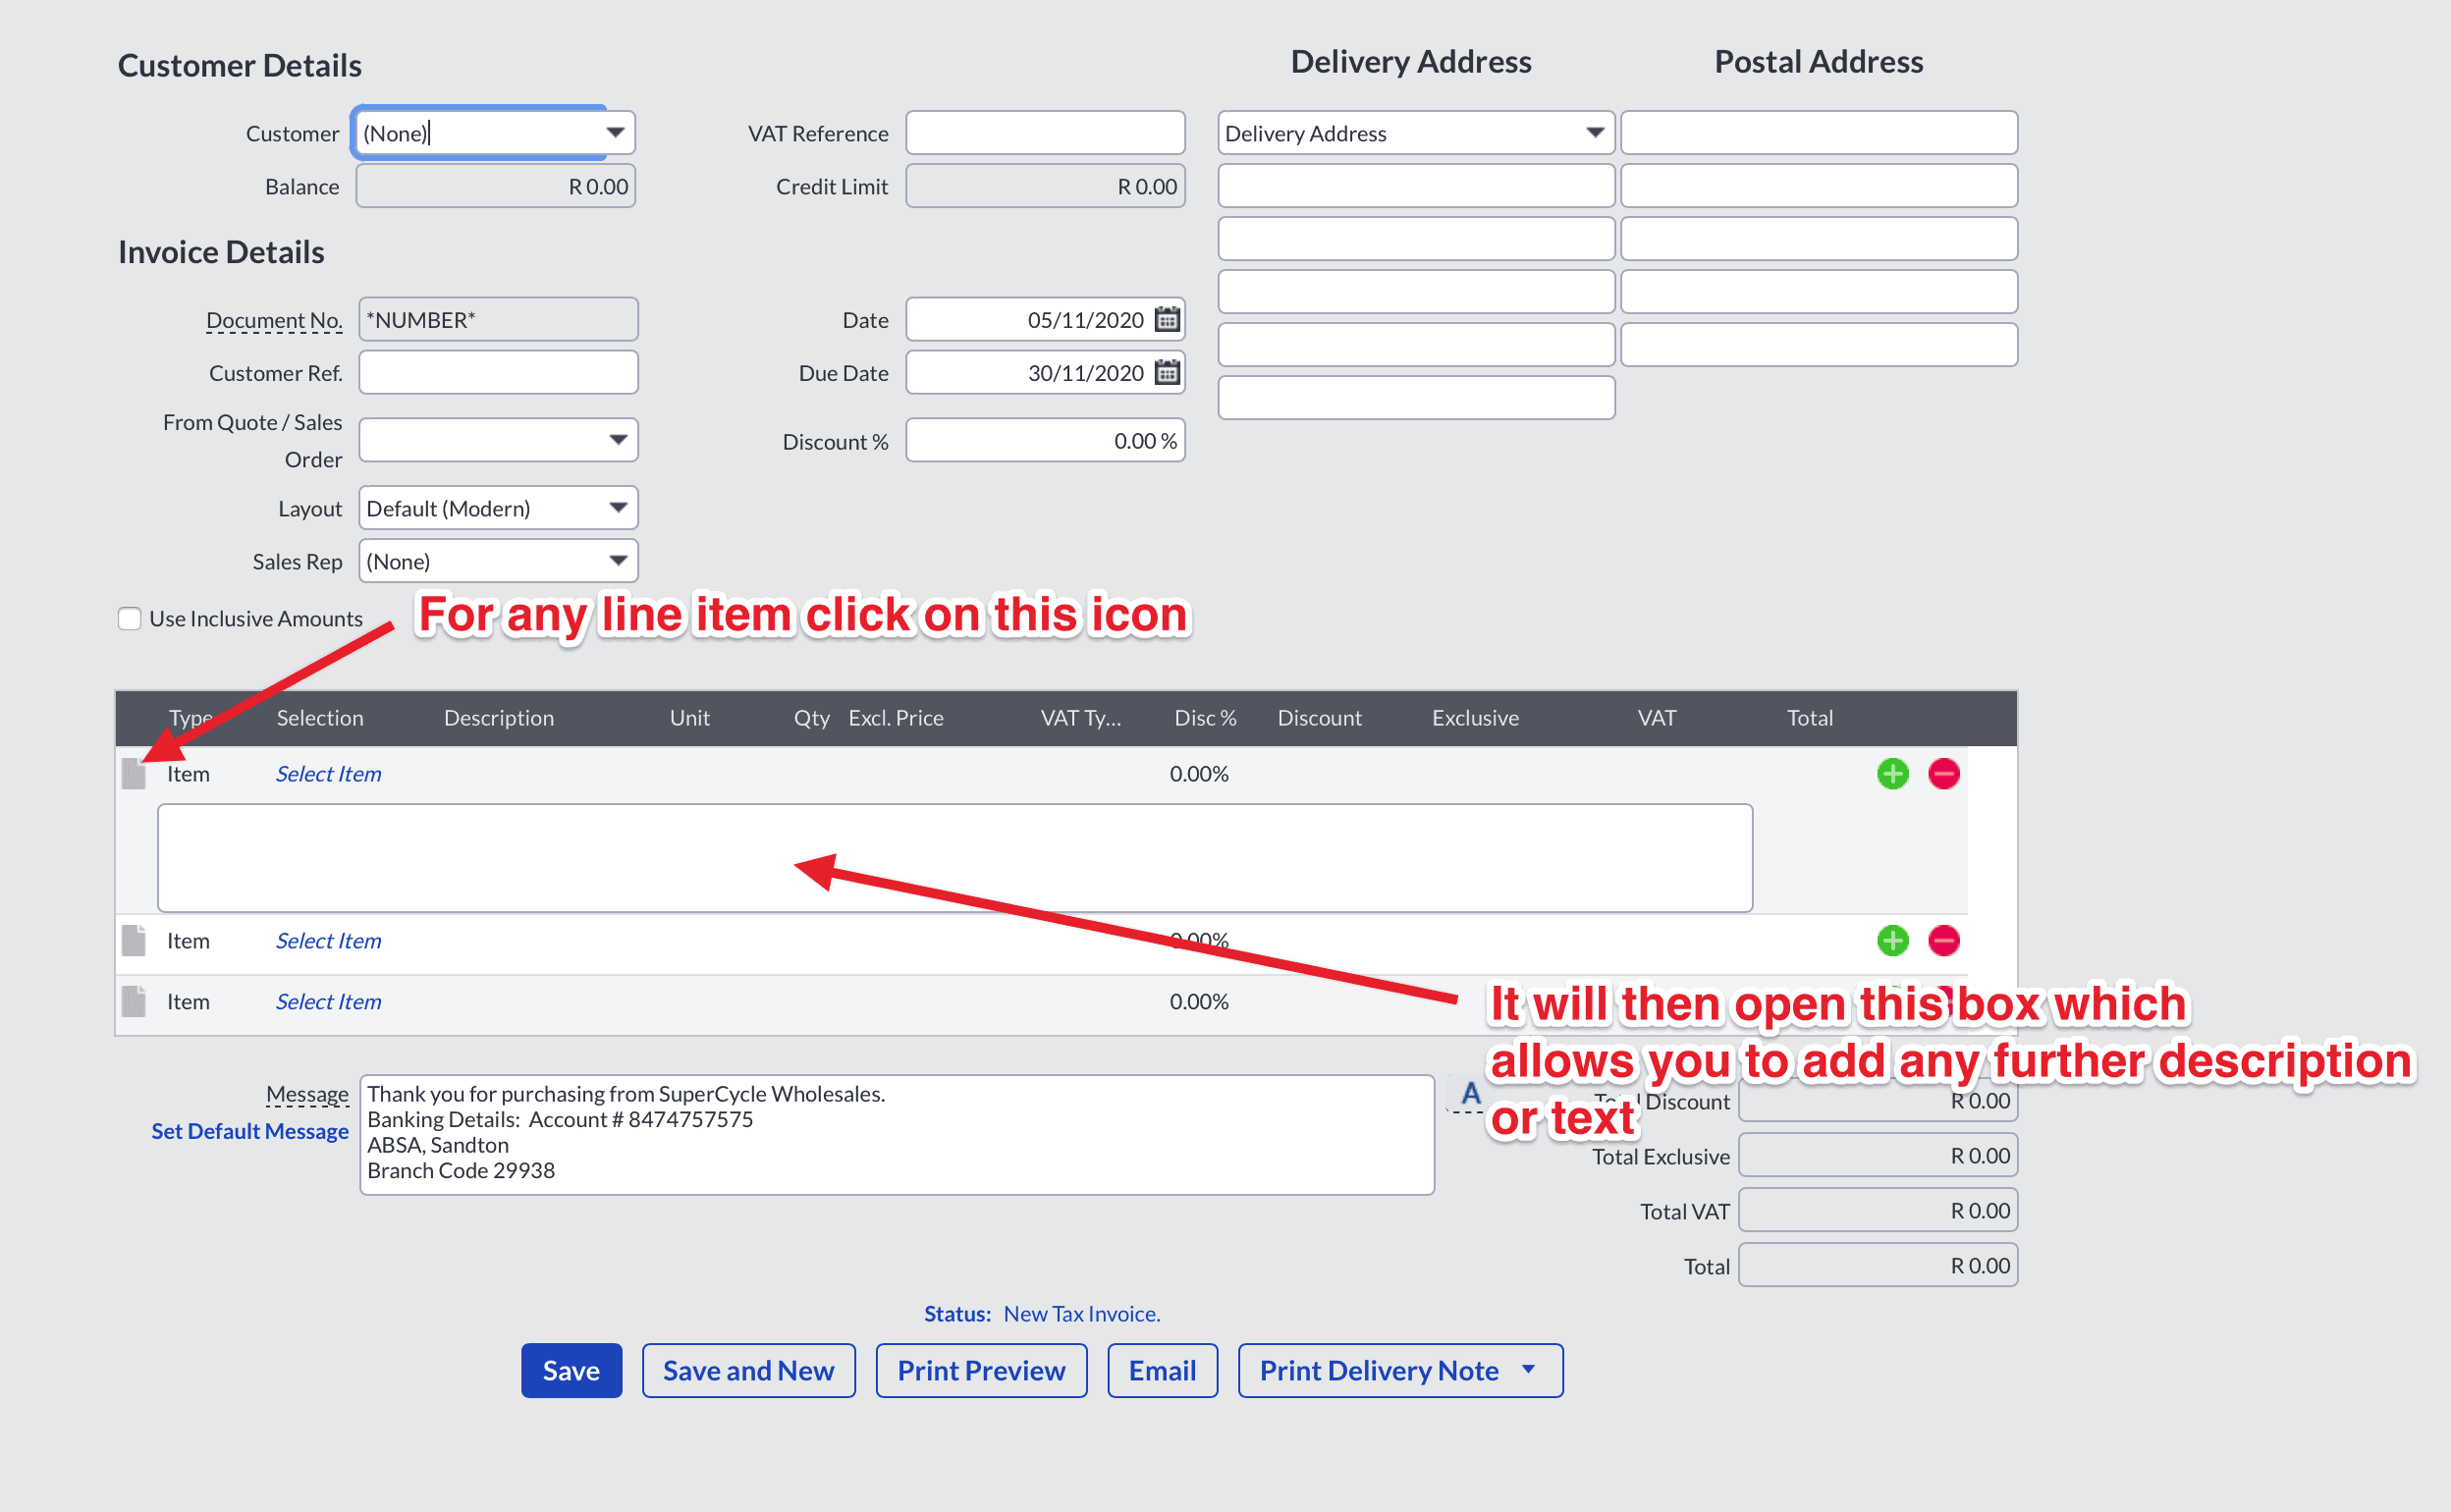Open the calendar picker for Due Date

tap(1167, 373)
